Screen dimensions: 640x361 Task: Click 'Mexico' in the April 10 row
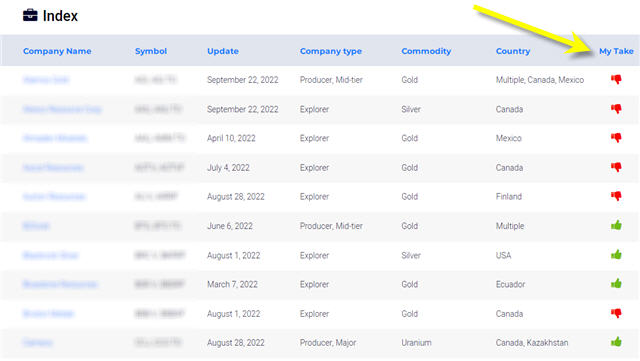(x=509, y=138)
